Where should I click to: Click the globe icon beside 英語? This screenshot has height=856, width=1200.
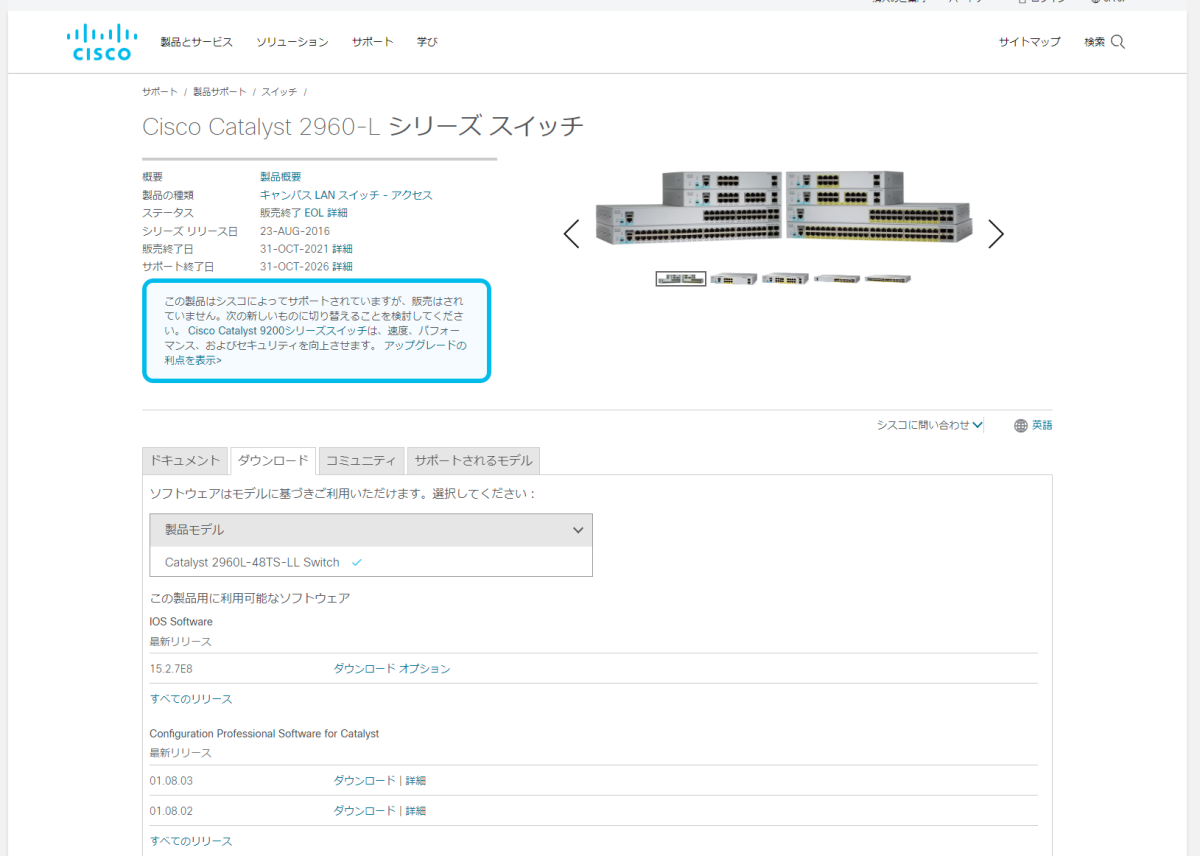[x=1020, y=426]
